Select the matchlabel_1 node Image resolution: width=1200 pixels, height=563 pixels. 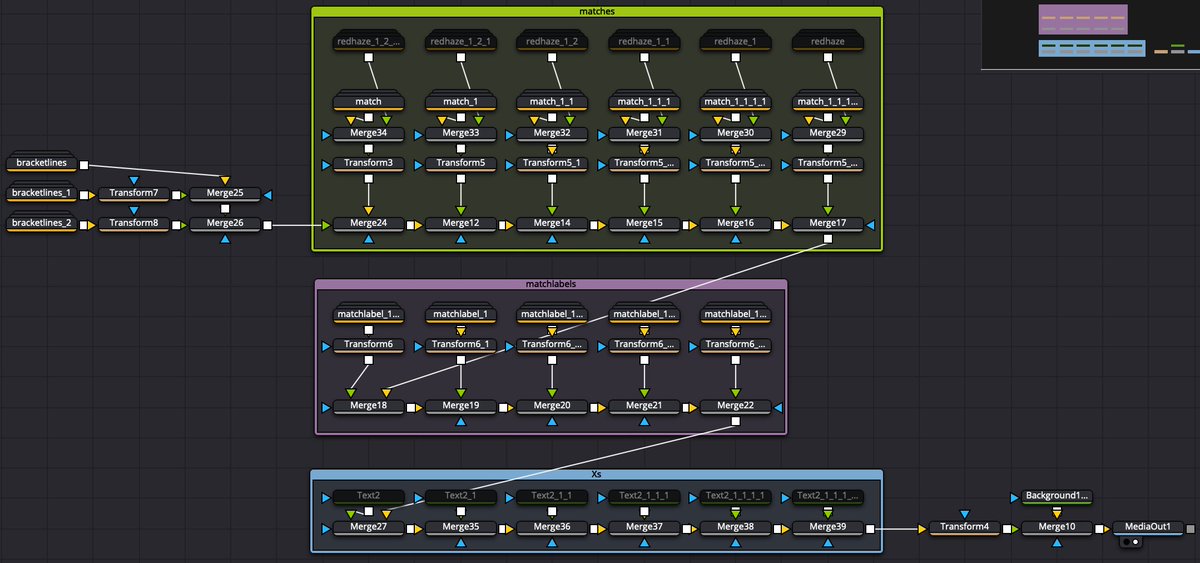coord(460,314)
